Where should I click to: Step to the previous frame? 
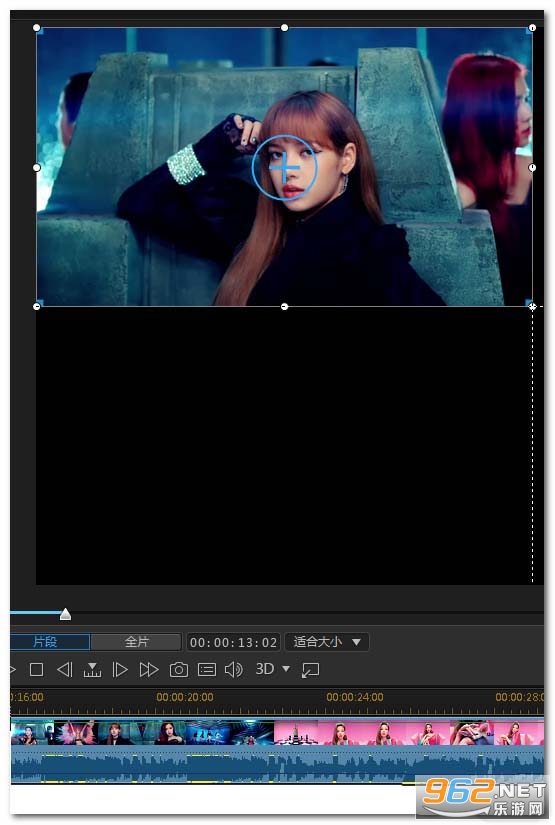[x=65, y=669]
